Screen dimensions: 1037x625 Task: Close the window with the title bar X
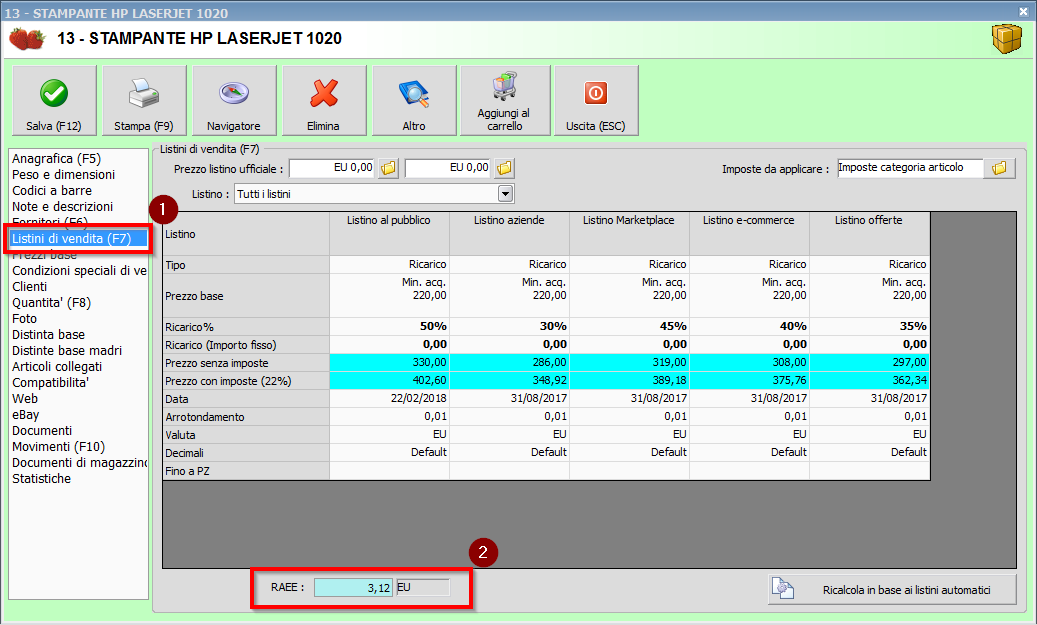tap(1023, 11)
